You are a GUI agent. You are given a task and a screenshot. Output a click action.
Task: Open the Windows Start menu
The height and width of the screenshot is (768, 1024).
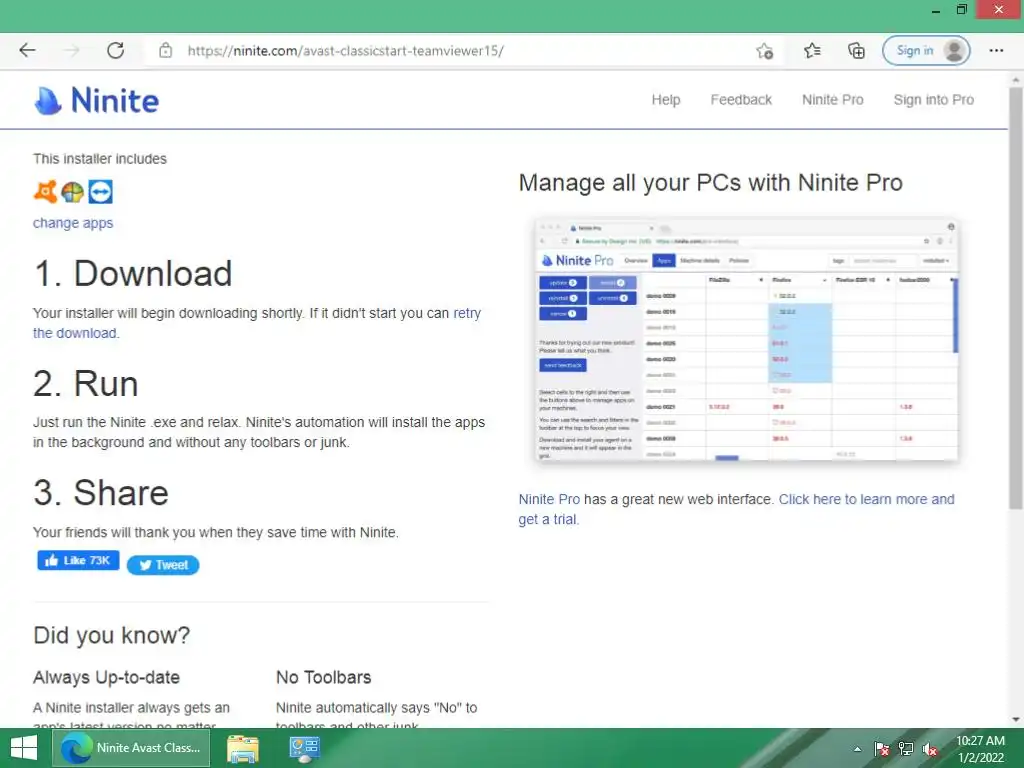(24, 748)
